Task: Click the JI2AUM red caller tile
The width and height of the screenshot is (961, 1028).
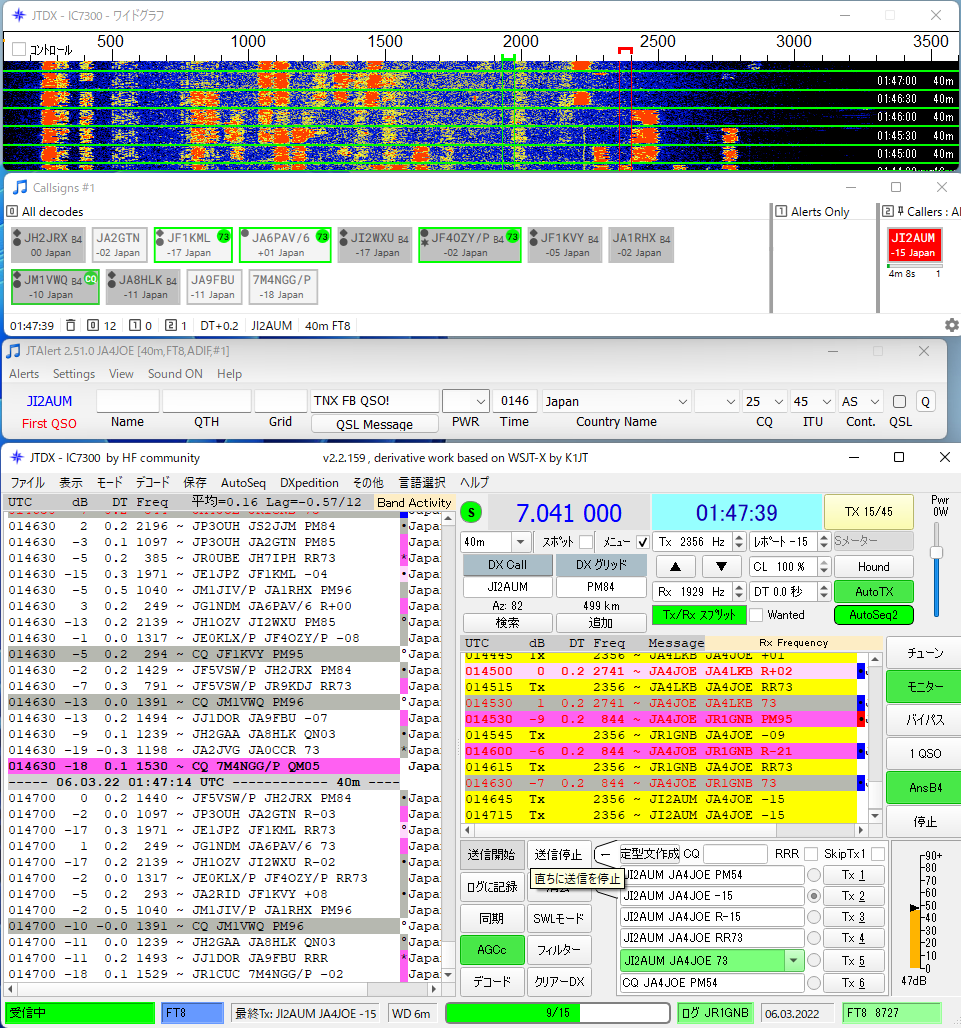Action: click(x=914, y=245)
